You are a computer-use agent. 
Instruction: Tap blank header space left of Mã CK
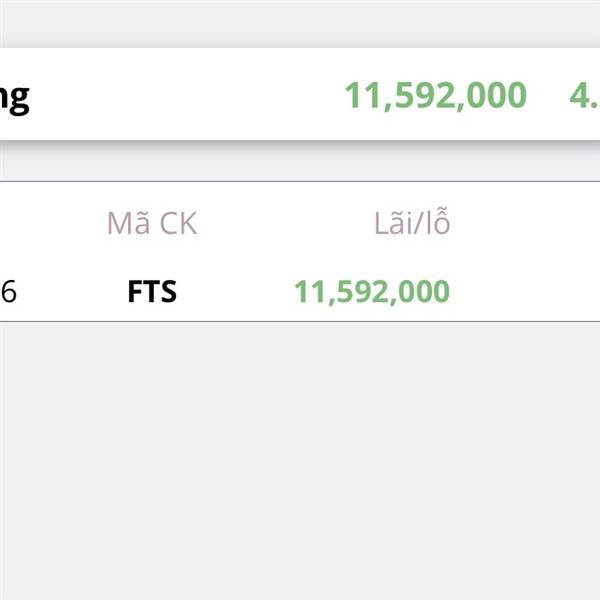click(50, 223)
